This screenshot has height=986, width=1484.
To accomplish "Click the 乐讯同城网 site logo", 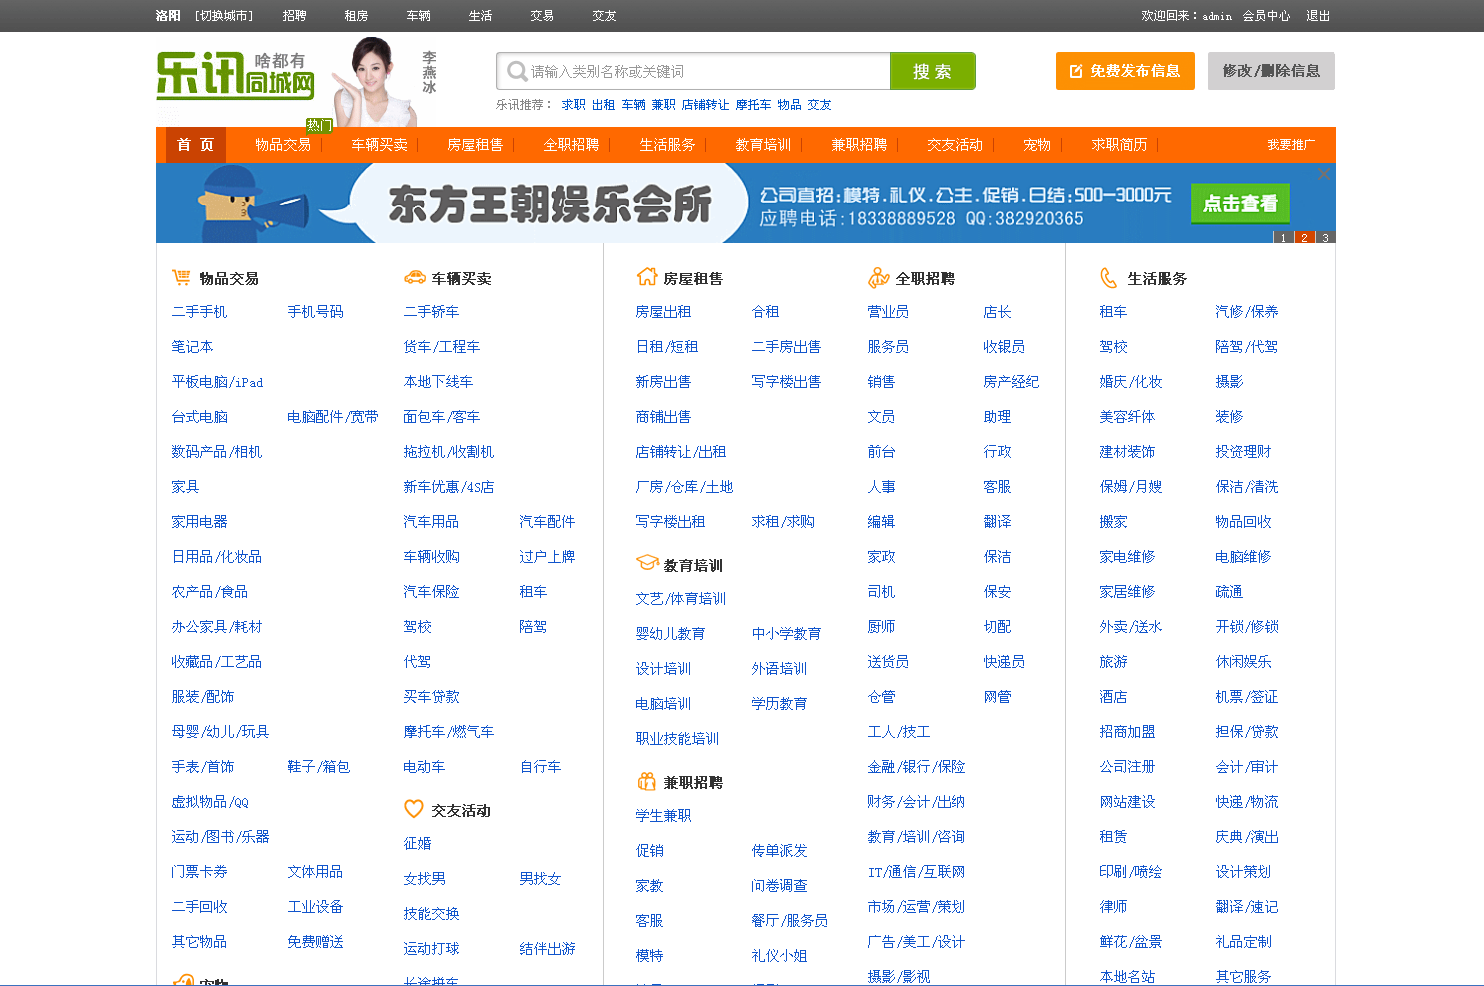I will point(235,75).
